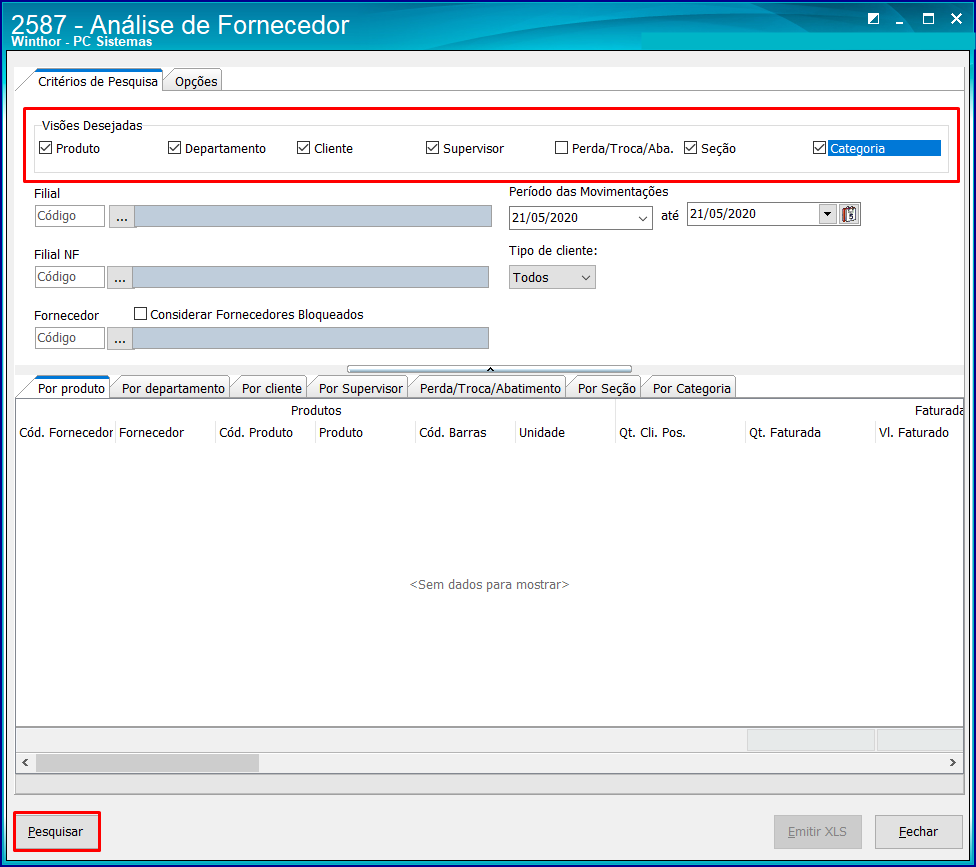976x867 pixels.
Task: Collapse the search criteria panel splitter
Action: pos(489,369)
